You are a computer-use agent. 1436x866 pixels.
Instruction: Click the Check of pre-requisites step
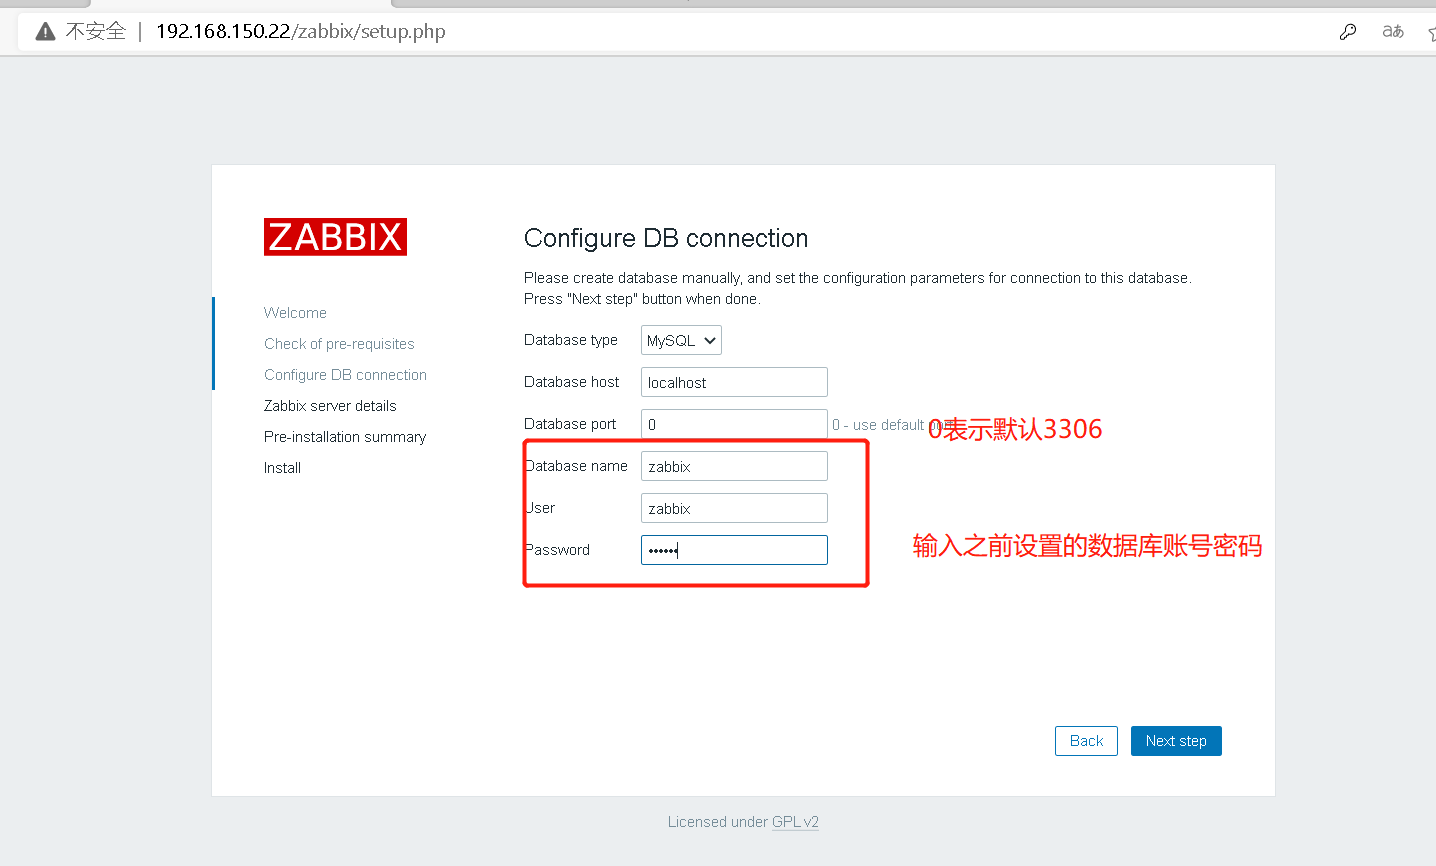[x=339, y=343]
